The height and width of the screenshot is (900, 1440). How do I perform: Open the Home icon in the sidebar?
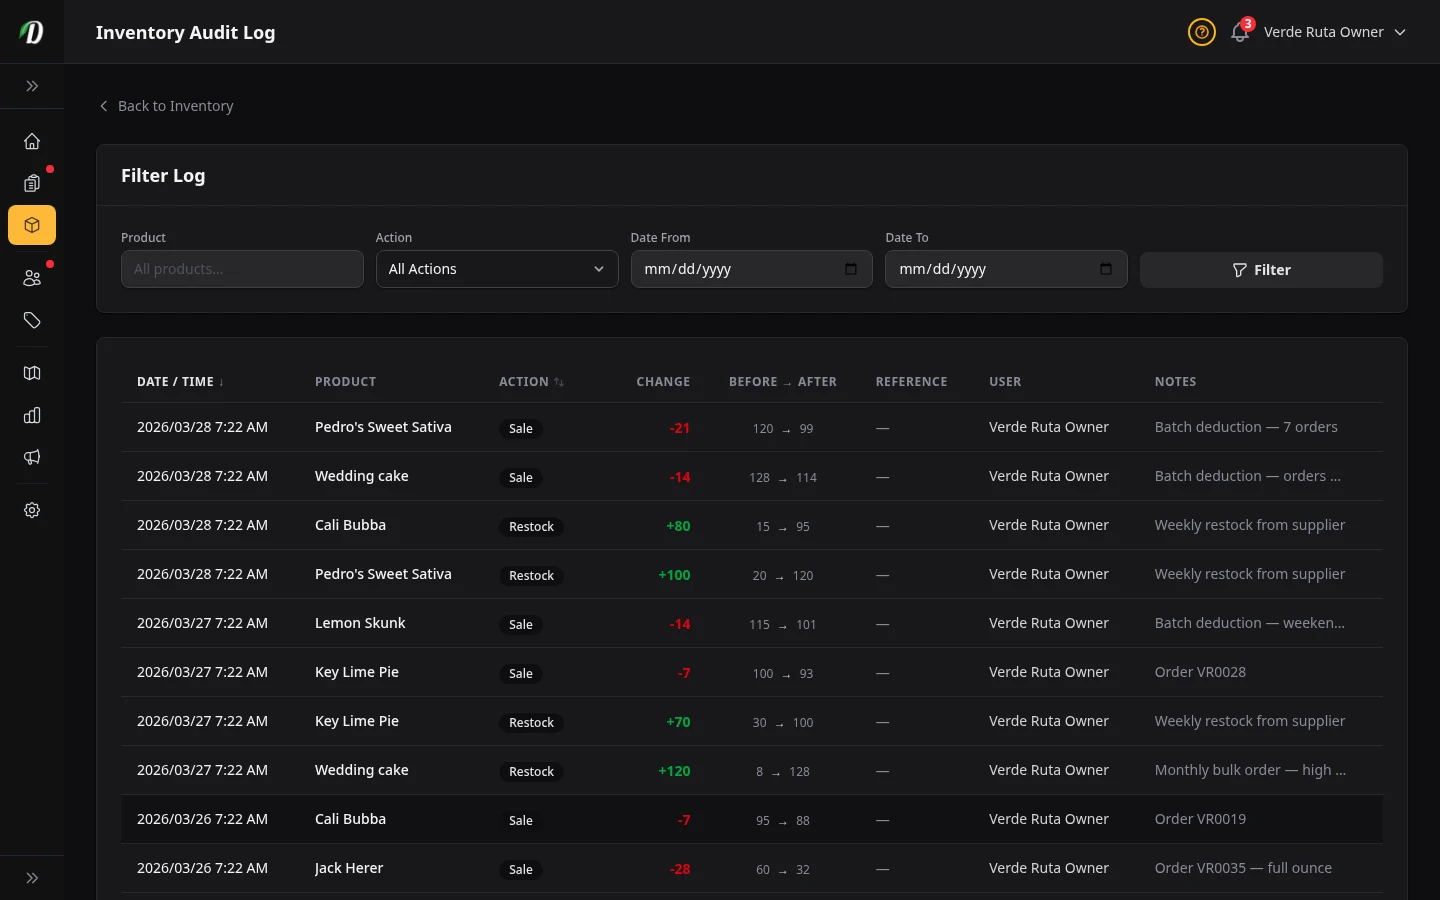pyautogui.click(x=31, y=141)
